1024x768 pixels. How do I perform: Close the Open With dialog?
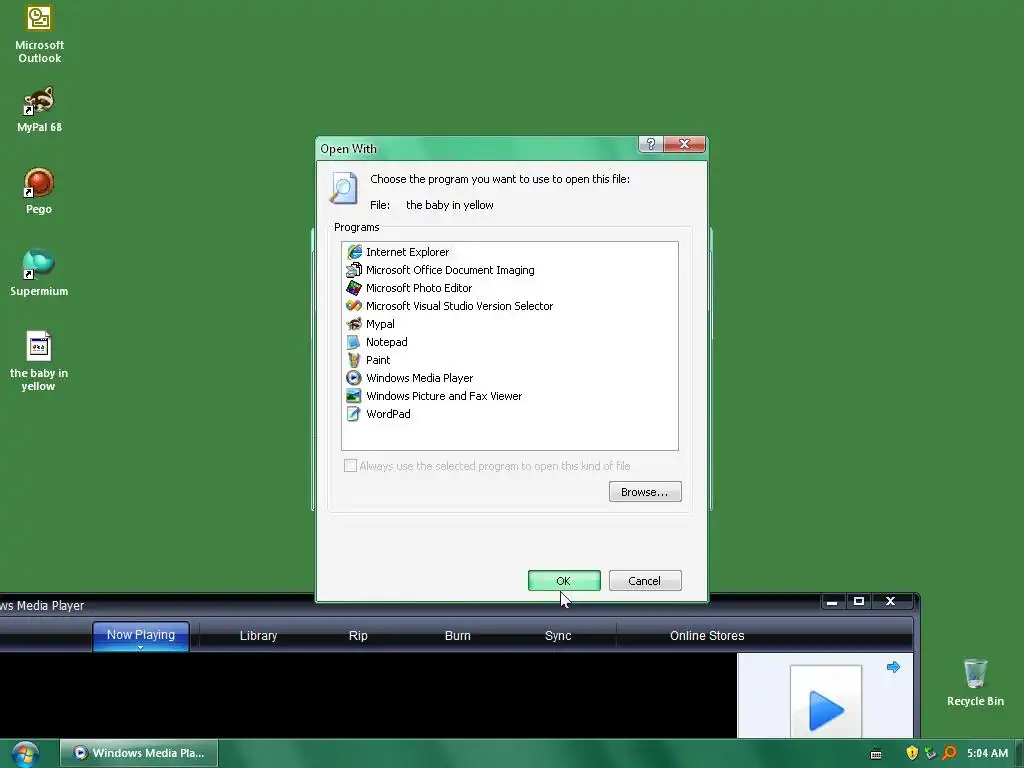point(684,144)
